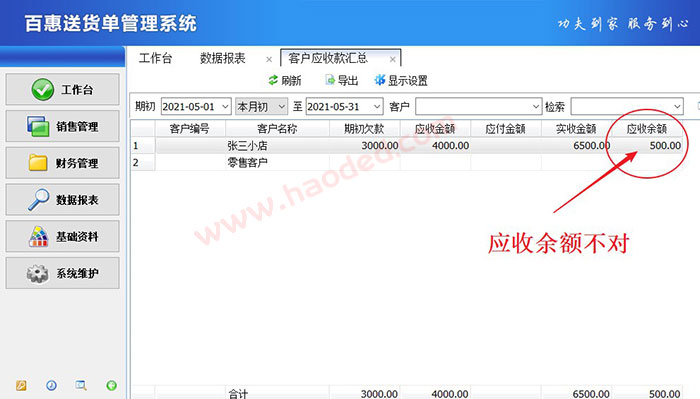Open 数据报表 in the sidebar

click(62, 200)
